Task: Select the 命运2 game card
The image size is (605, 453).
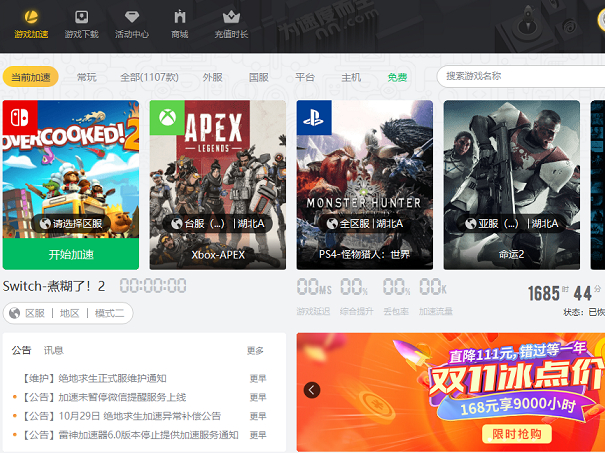Action: click(x=512, y=185)
